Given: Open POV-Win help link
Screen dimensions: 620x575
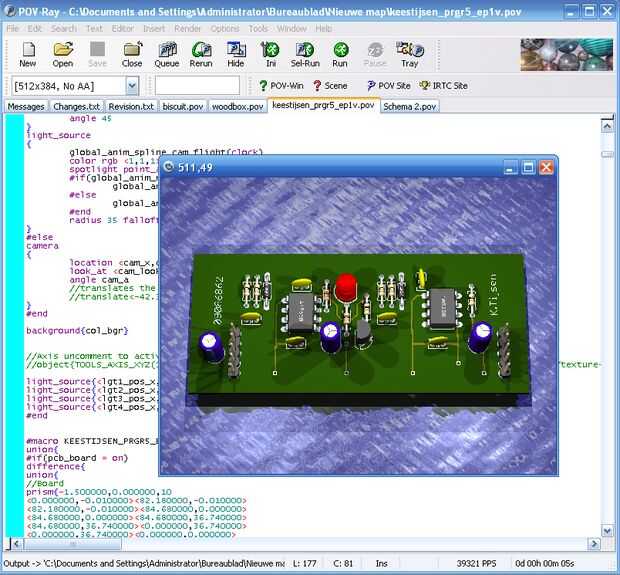Looking at the screenshot, I should 281,85.
